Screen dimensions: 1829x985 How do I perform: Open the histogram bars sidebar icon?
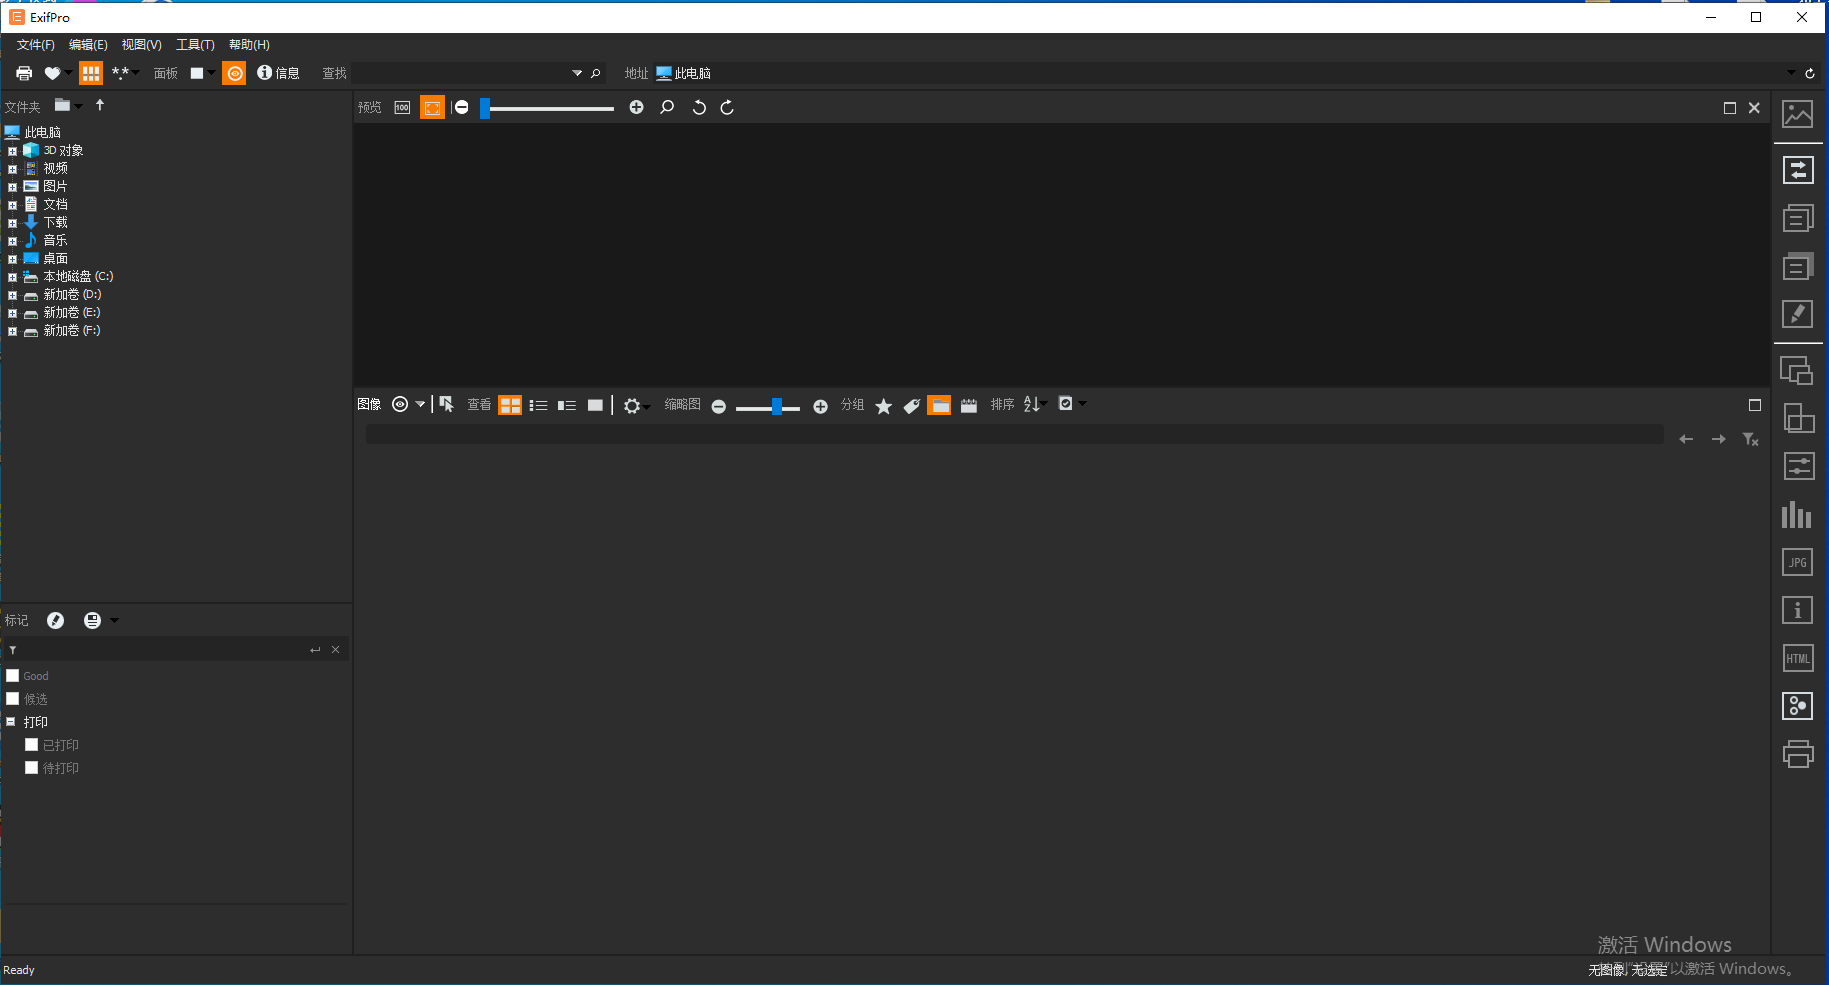tap(1797, 515)
